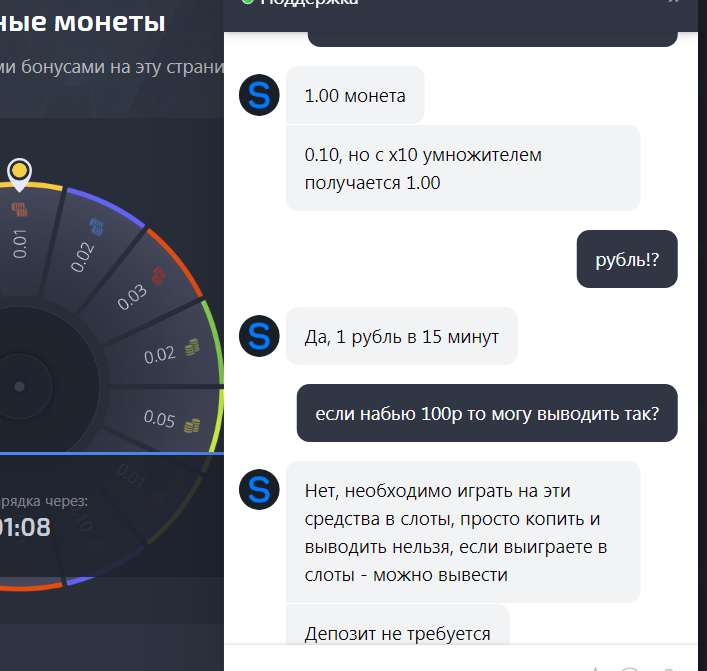
Task: Click the red coin stack in the 0.03 sector
Action: pyautogui.click(x=158, y=276)
